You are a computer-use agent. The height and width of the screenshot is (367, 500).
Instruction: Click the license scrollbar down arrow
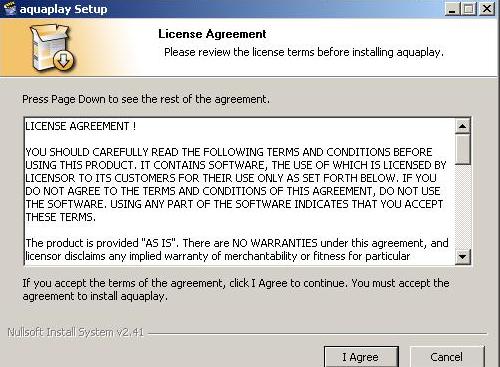tap(462, 257)
